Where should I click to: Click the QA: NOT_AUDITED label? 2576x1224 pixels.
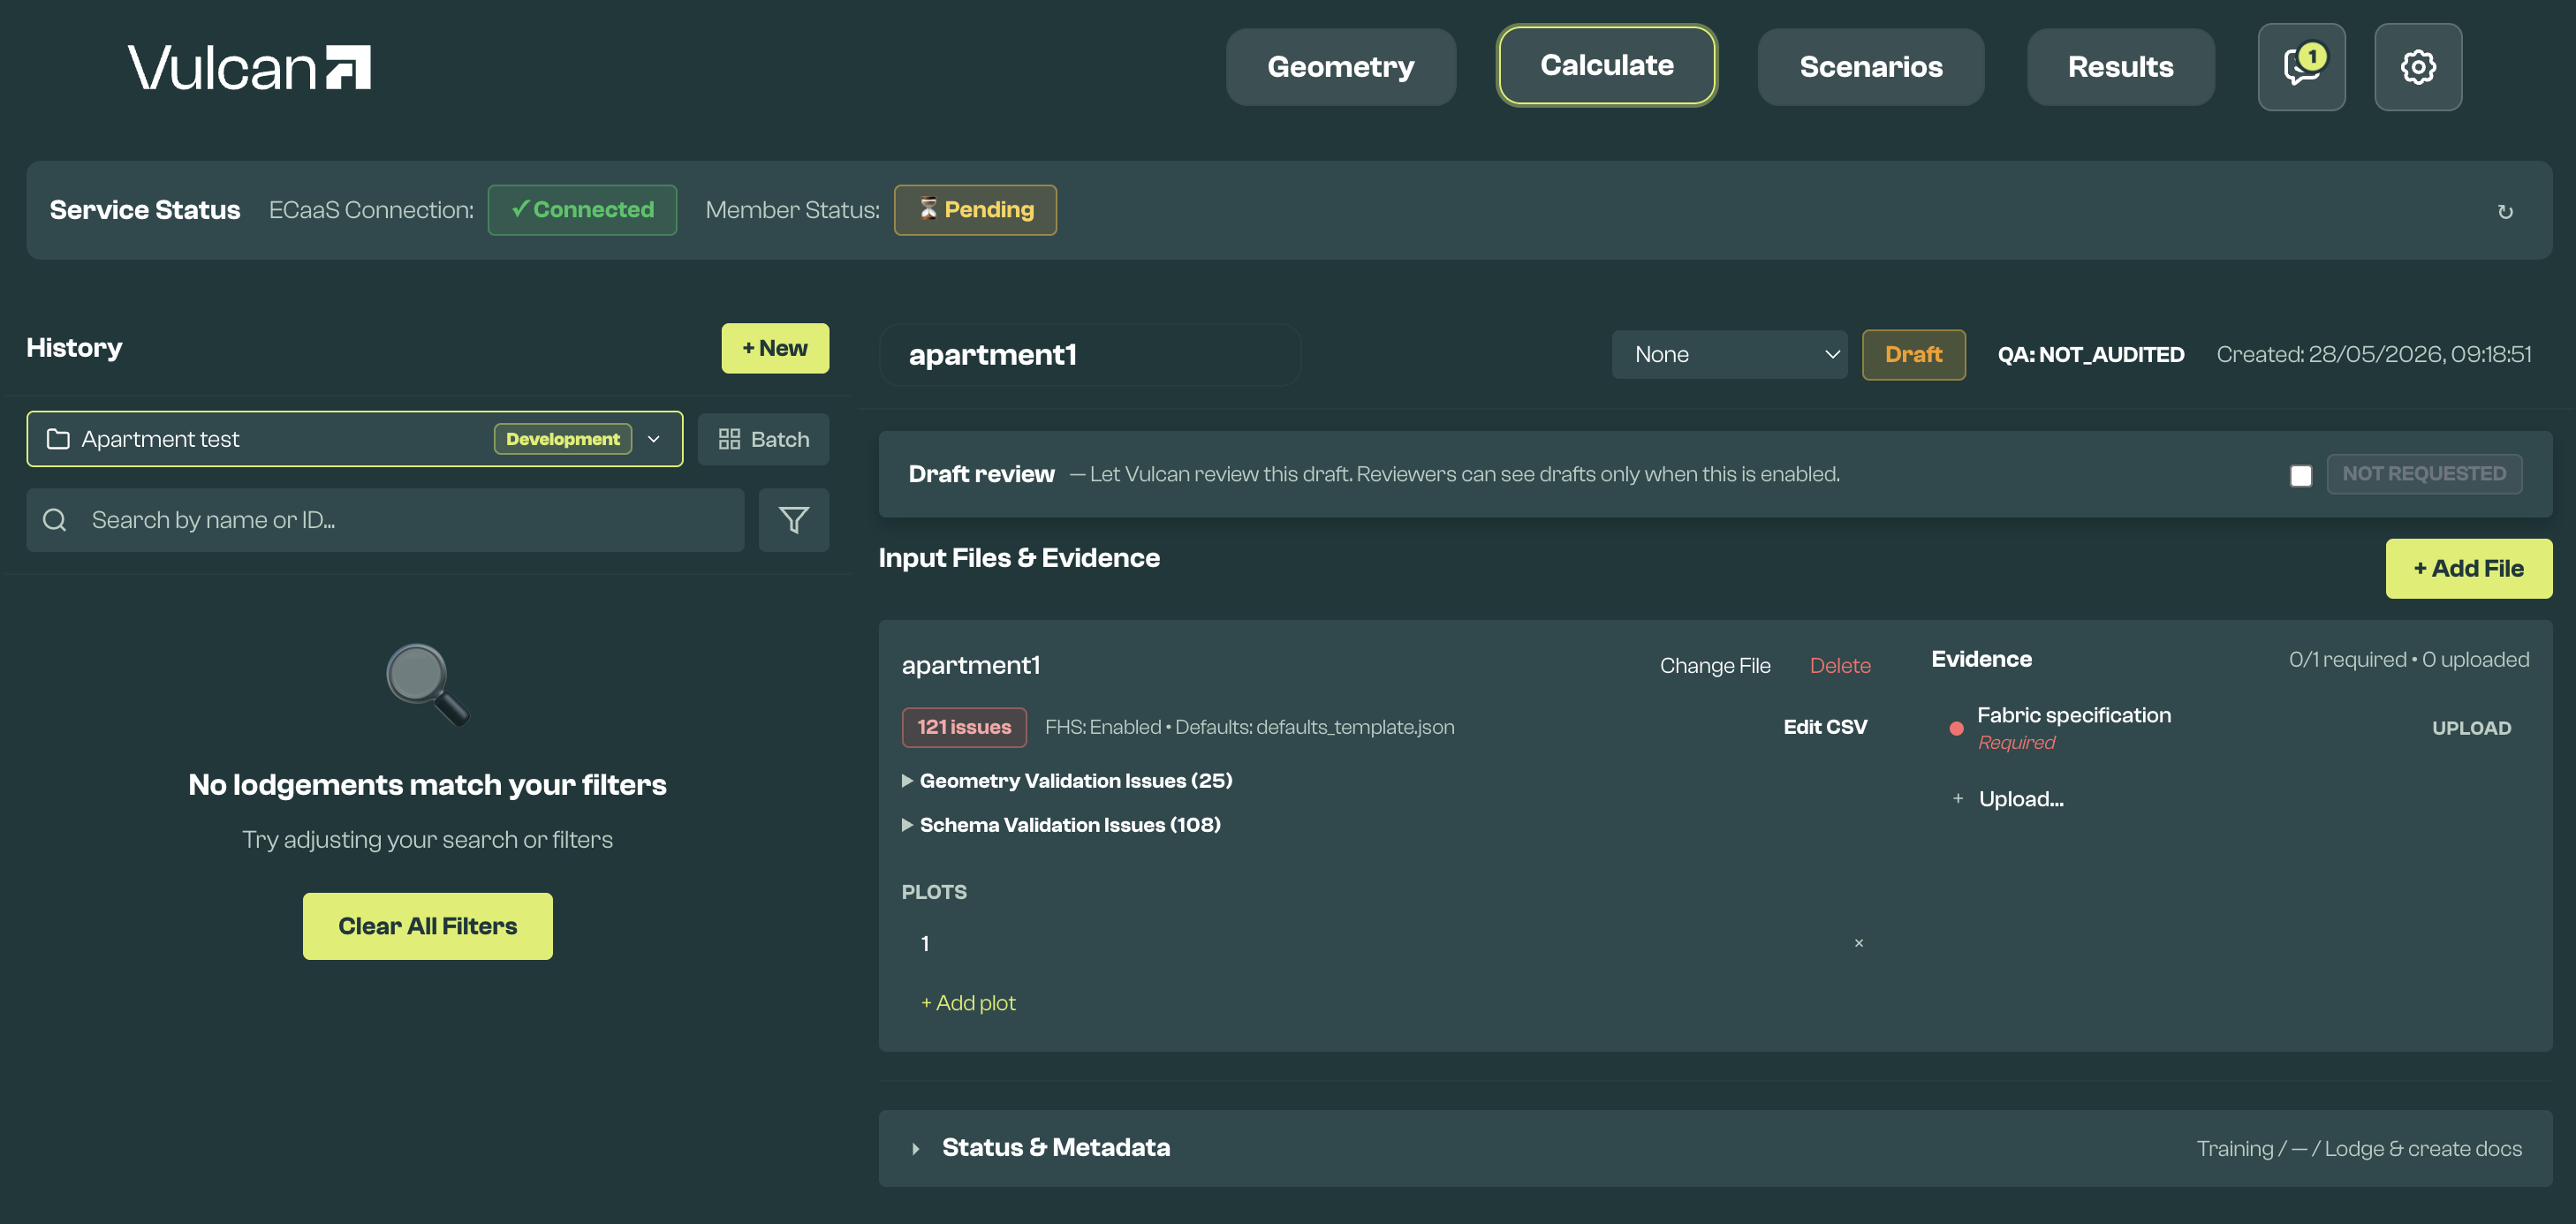(x=2090, y=355)
